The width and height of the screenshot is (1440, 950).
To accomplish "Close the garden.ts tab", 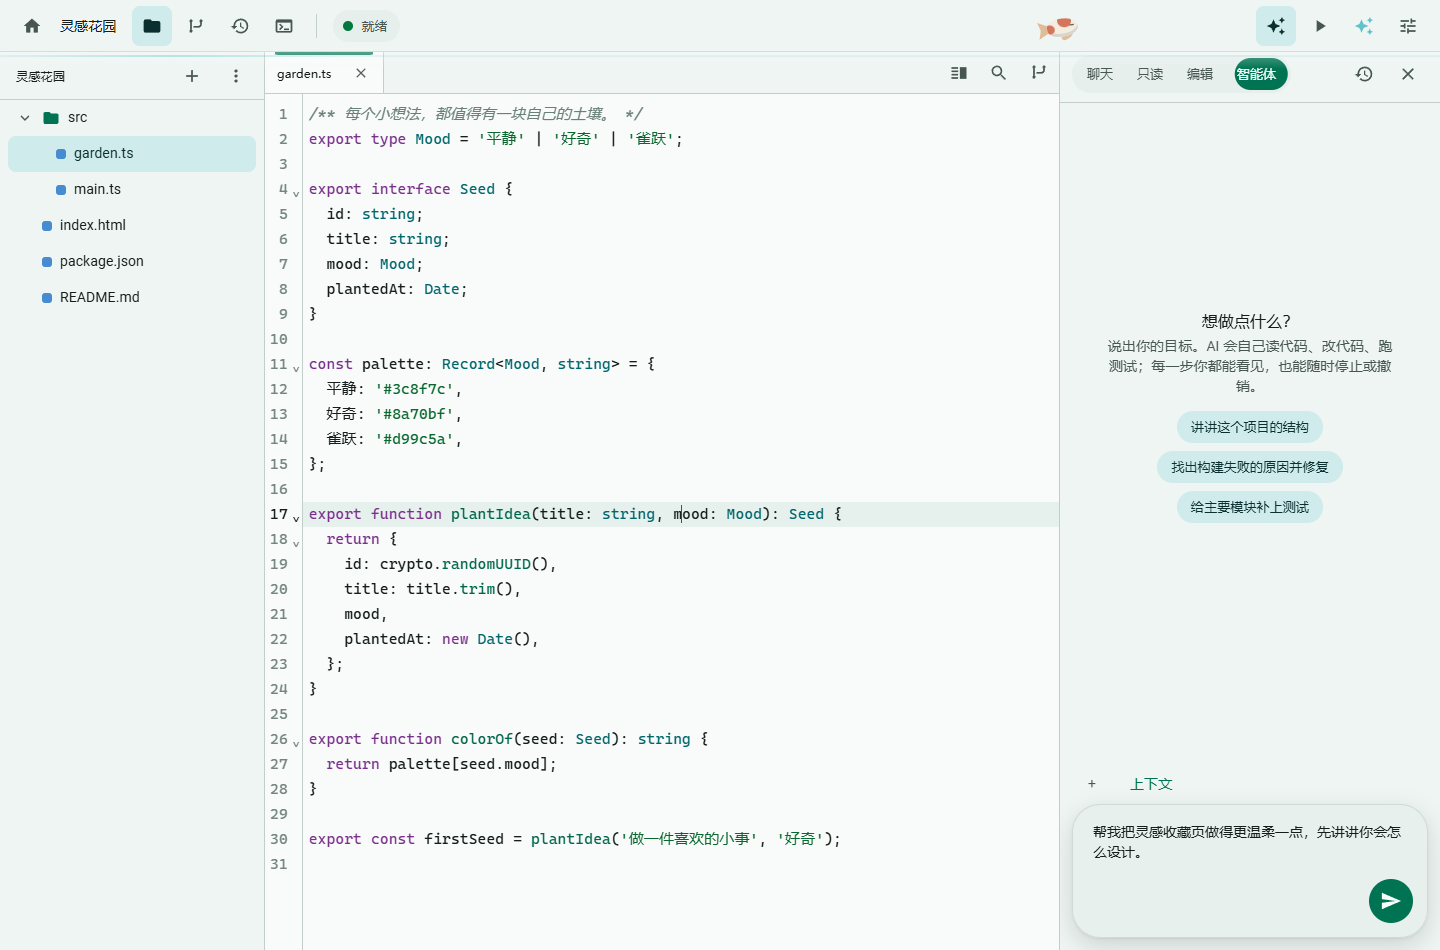I will pos(361,73).
